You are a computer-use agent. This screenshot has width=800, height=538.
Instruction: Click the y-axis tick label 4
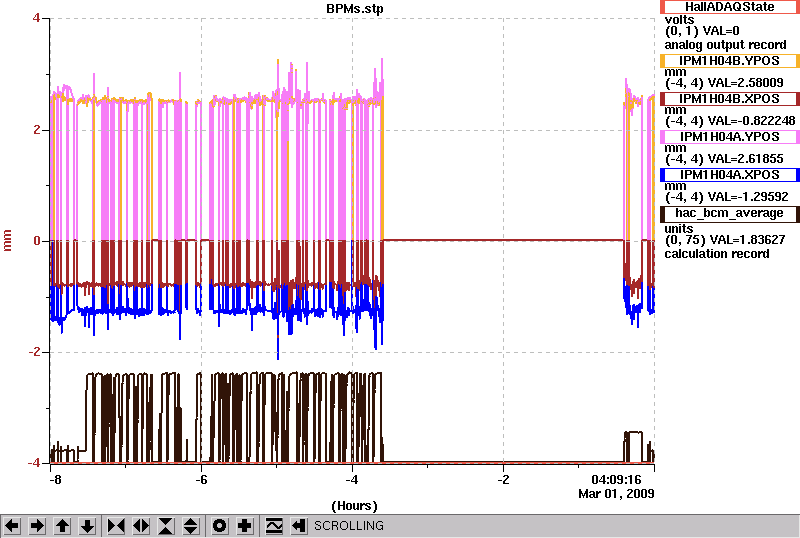(36, 18)
